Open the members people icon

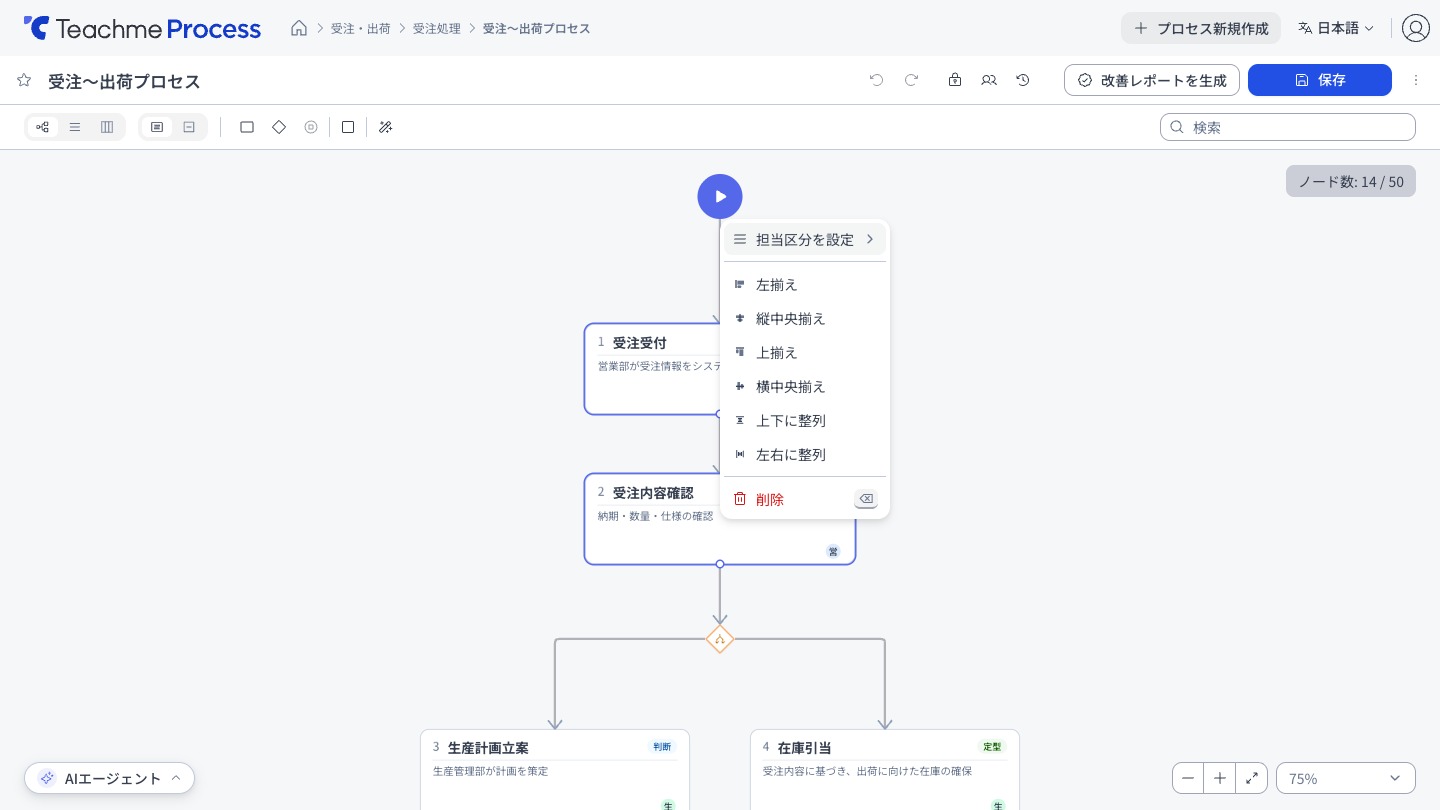coord(989,80)
